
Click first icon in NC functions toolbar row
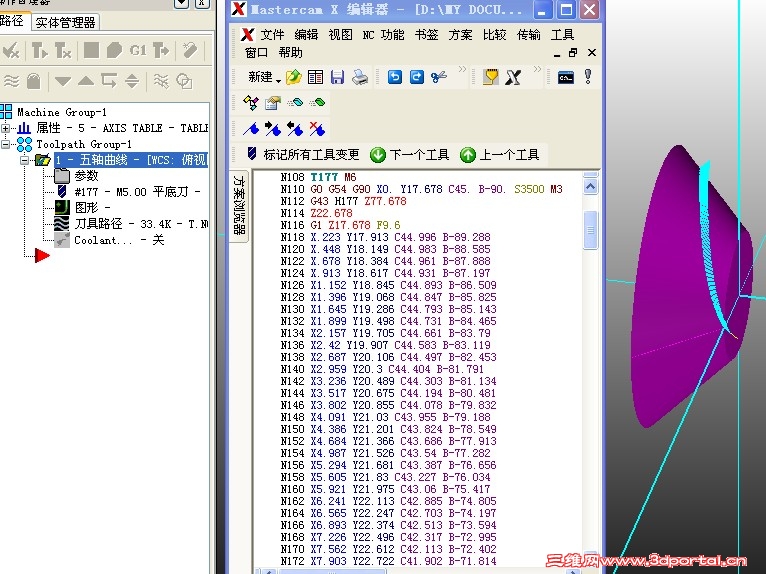pyautogui.click(x=251, y=103)
